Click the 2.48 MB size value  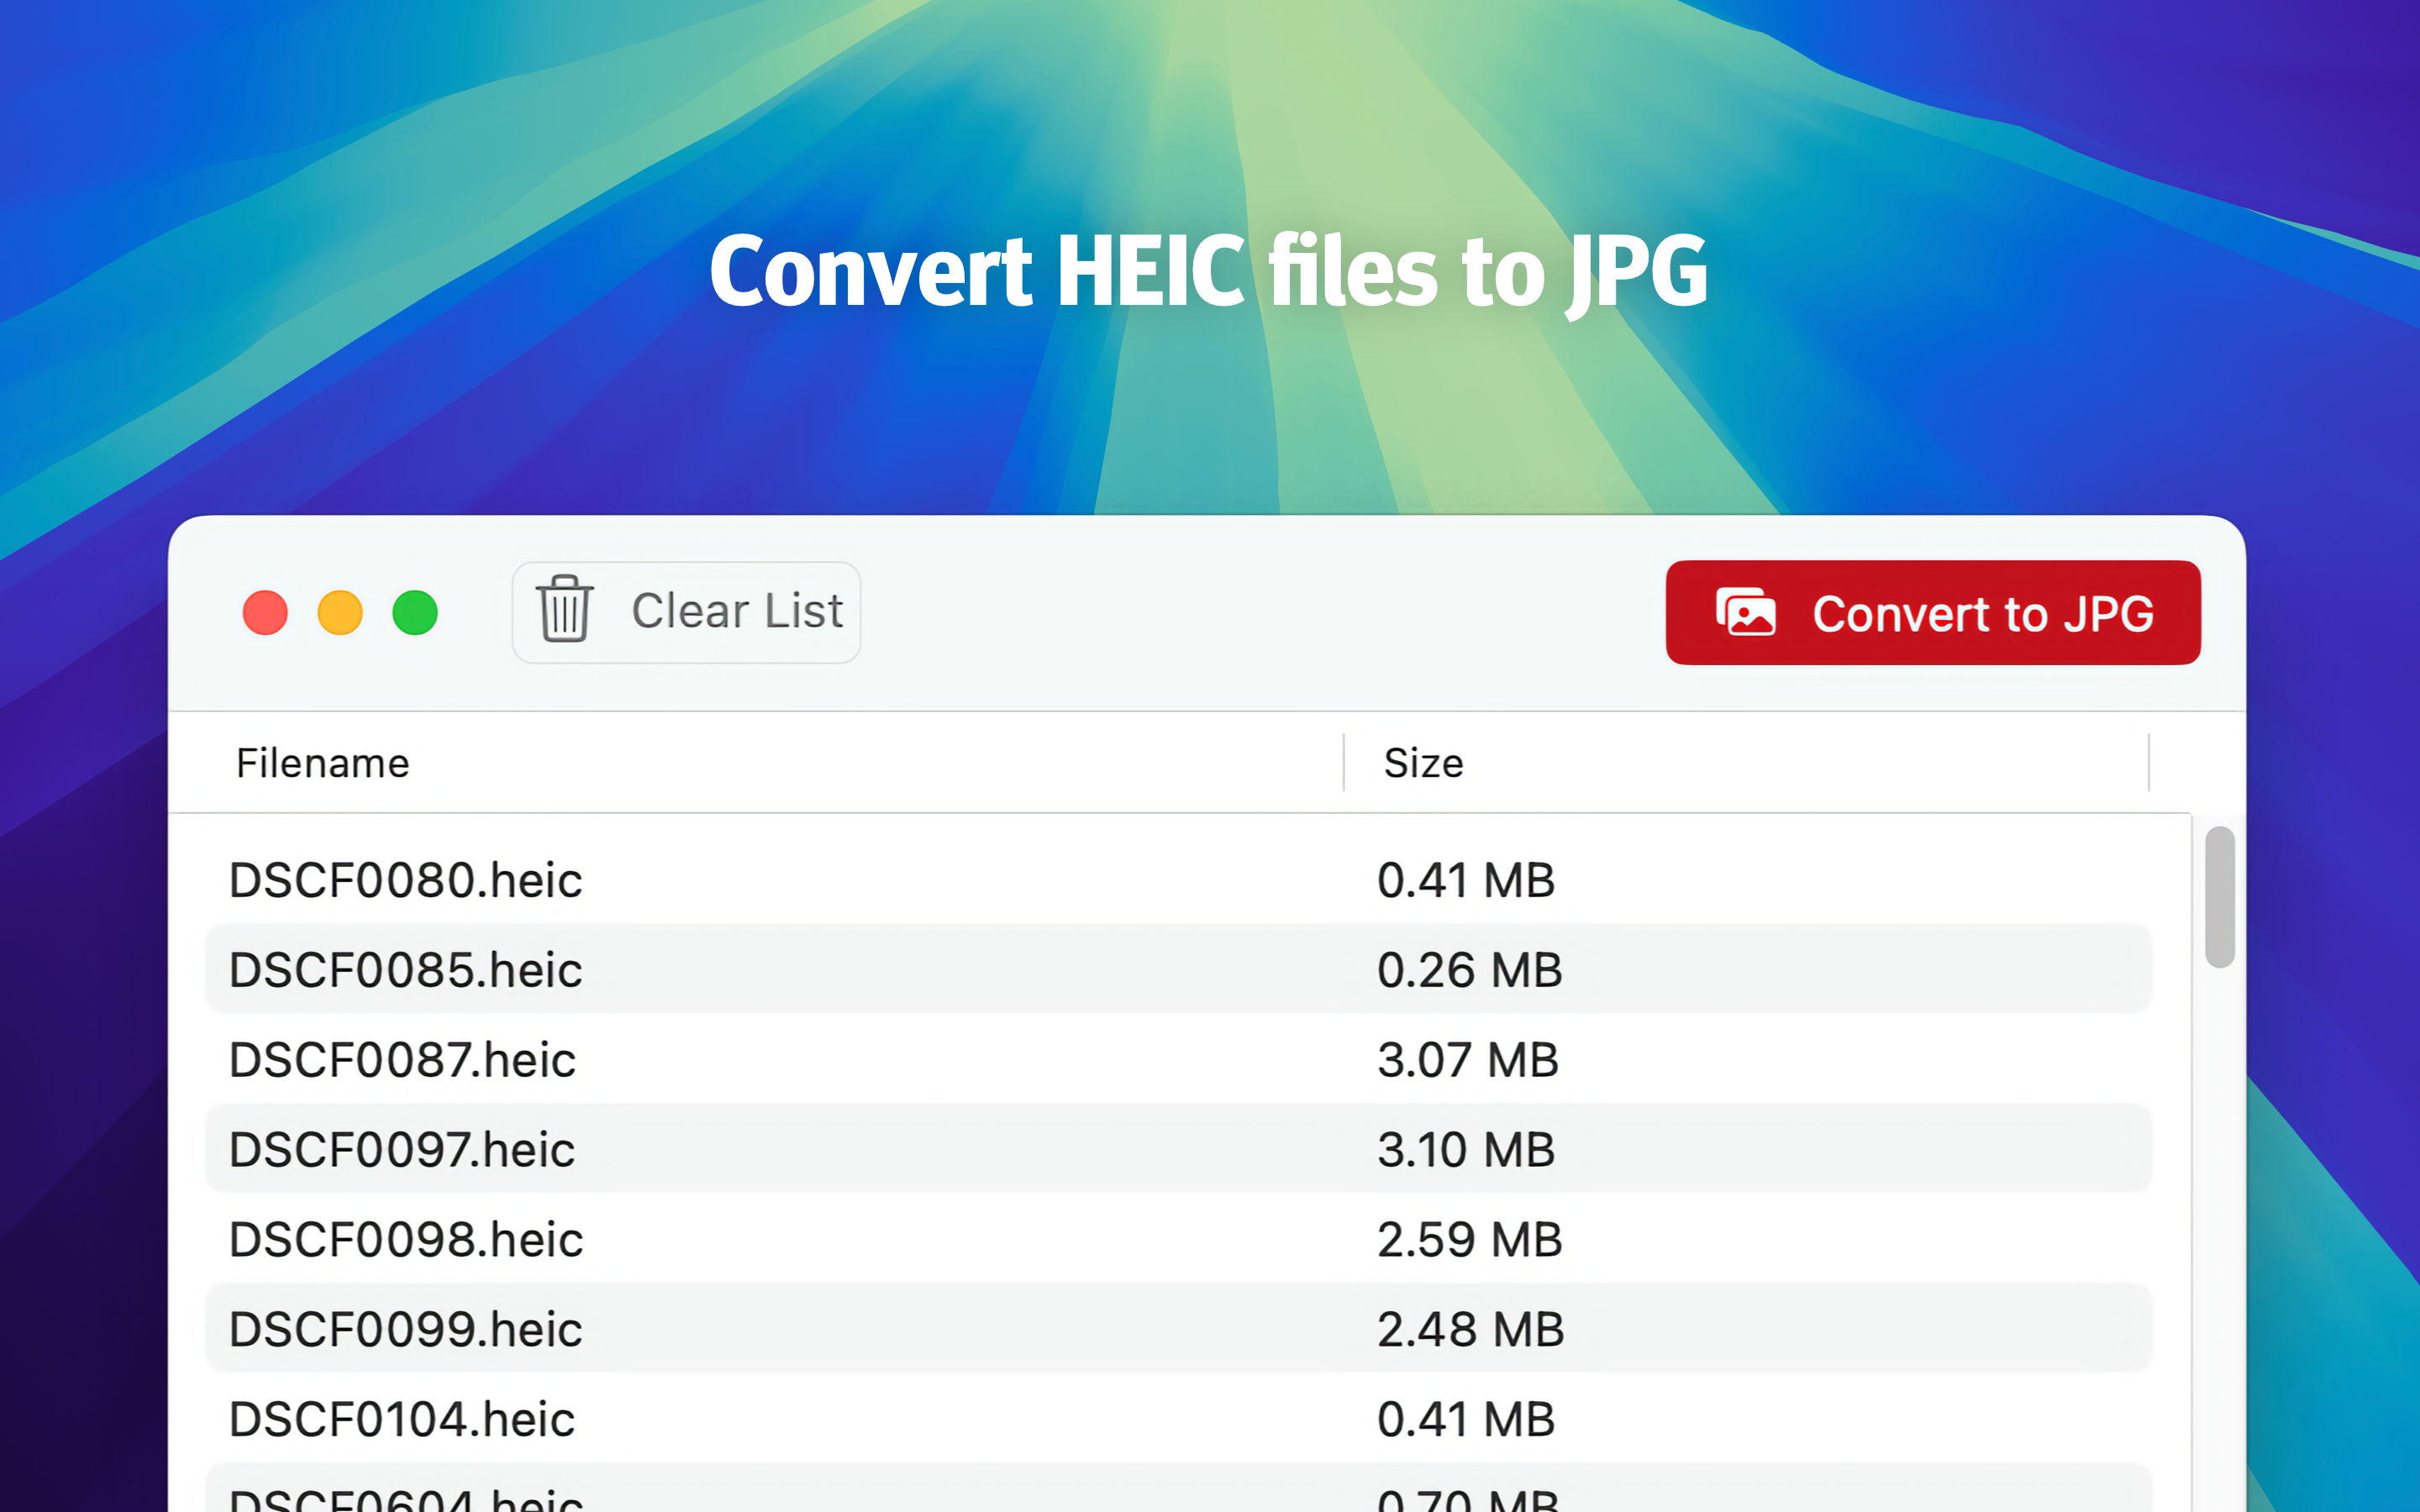coord(1470,1330)
